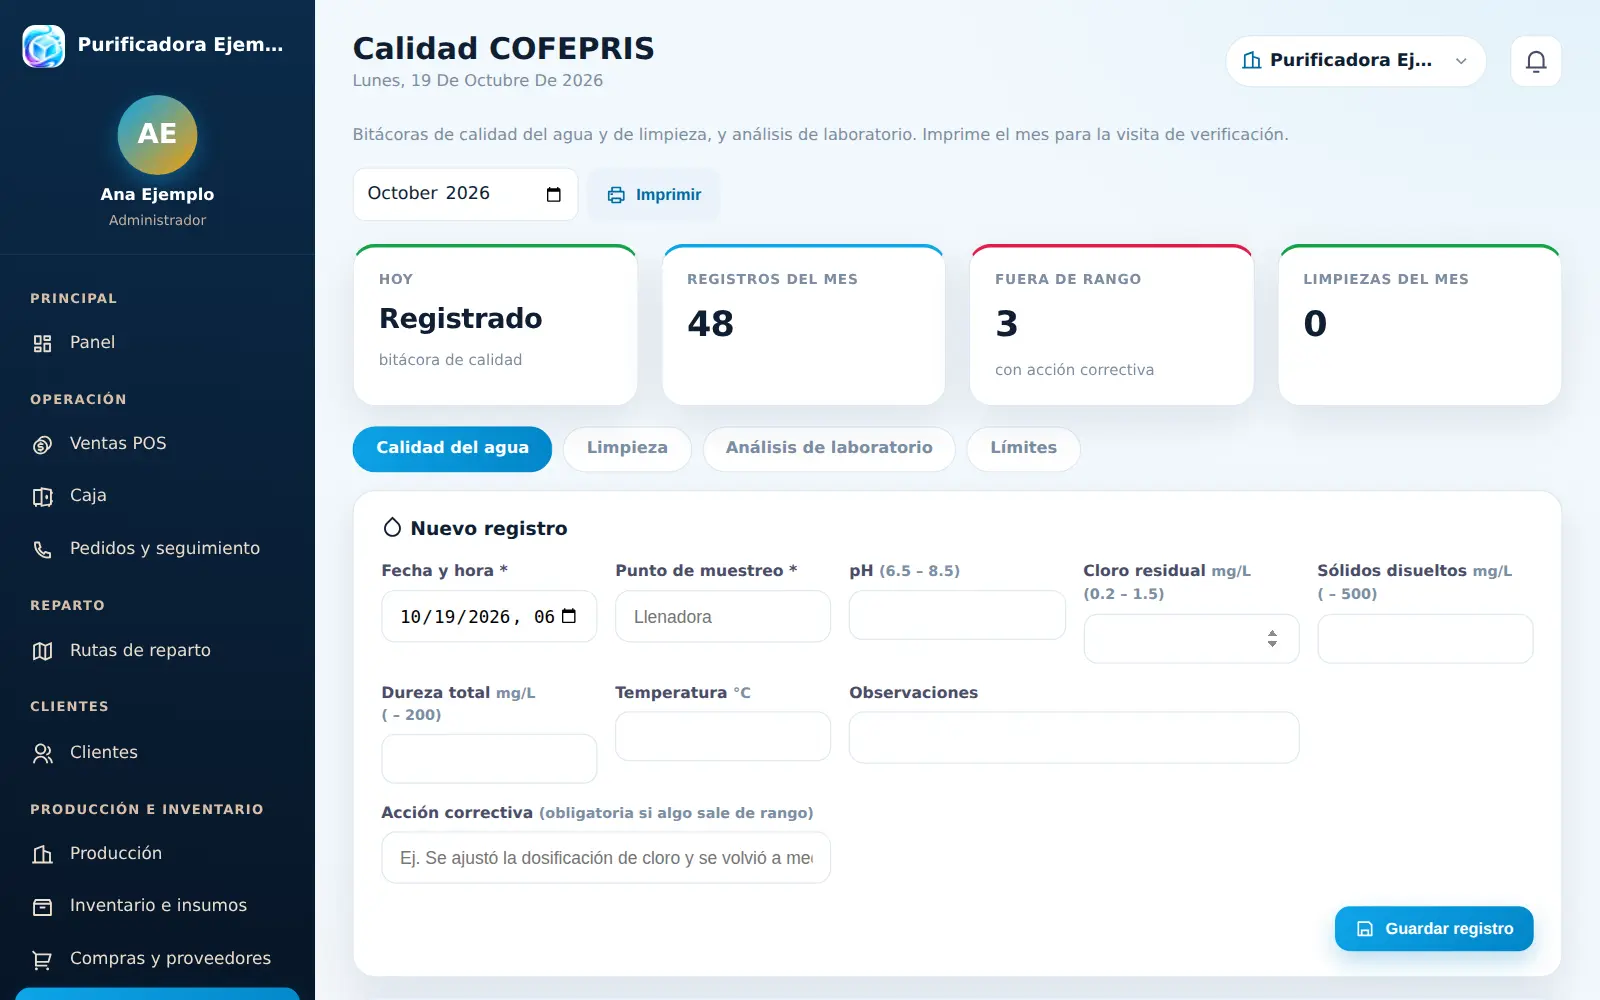
Task: Click the save disk icon on Guardar registro
Action: (1364, 929)
